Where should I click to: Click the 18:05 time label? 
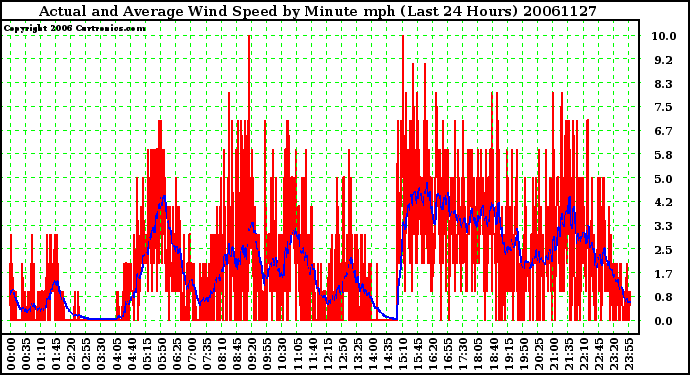478,354
